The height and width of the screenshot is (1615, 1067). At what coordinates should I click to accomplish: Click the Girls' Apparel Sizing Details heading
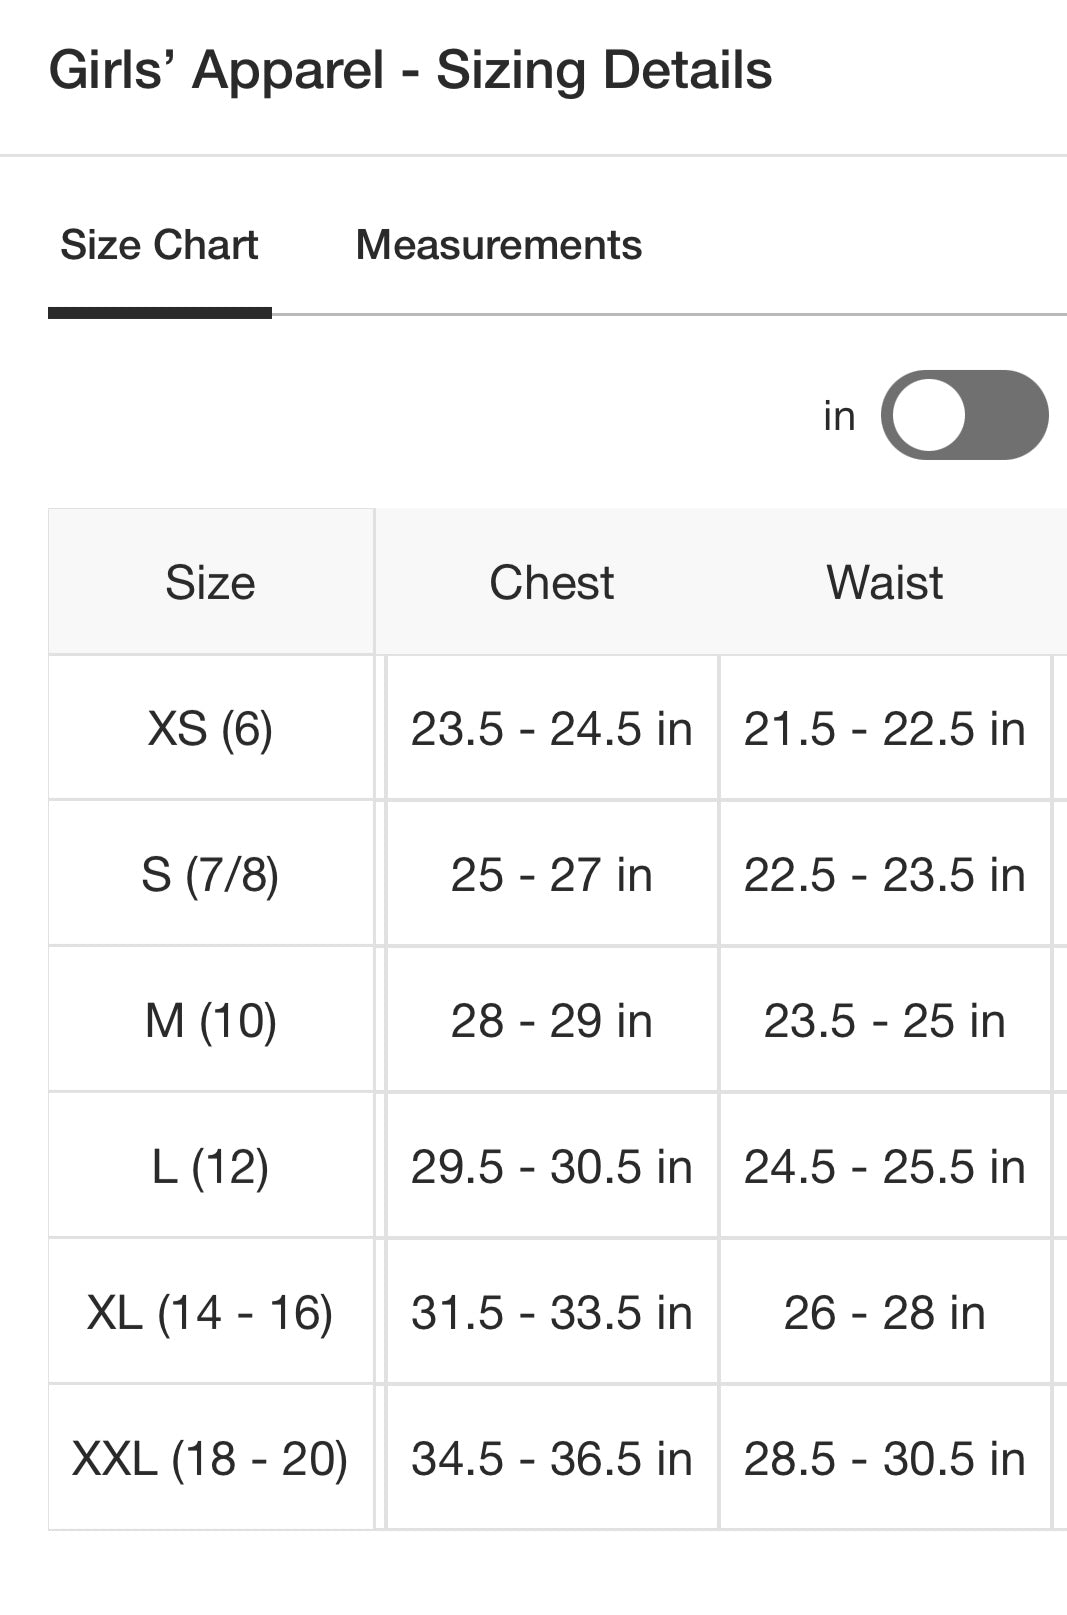pyautogui.click(x=410, y=70)
